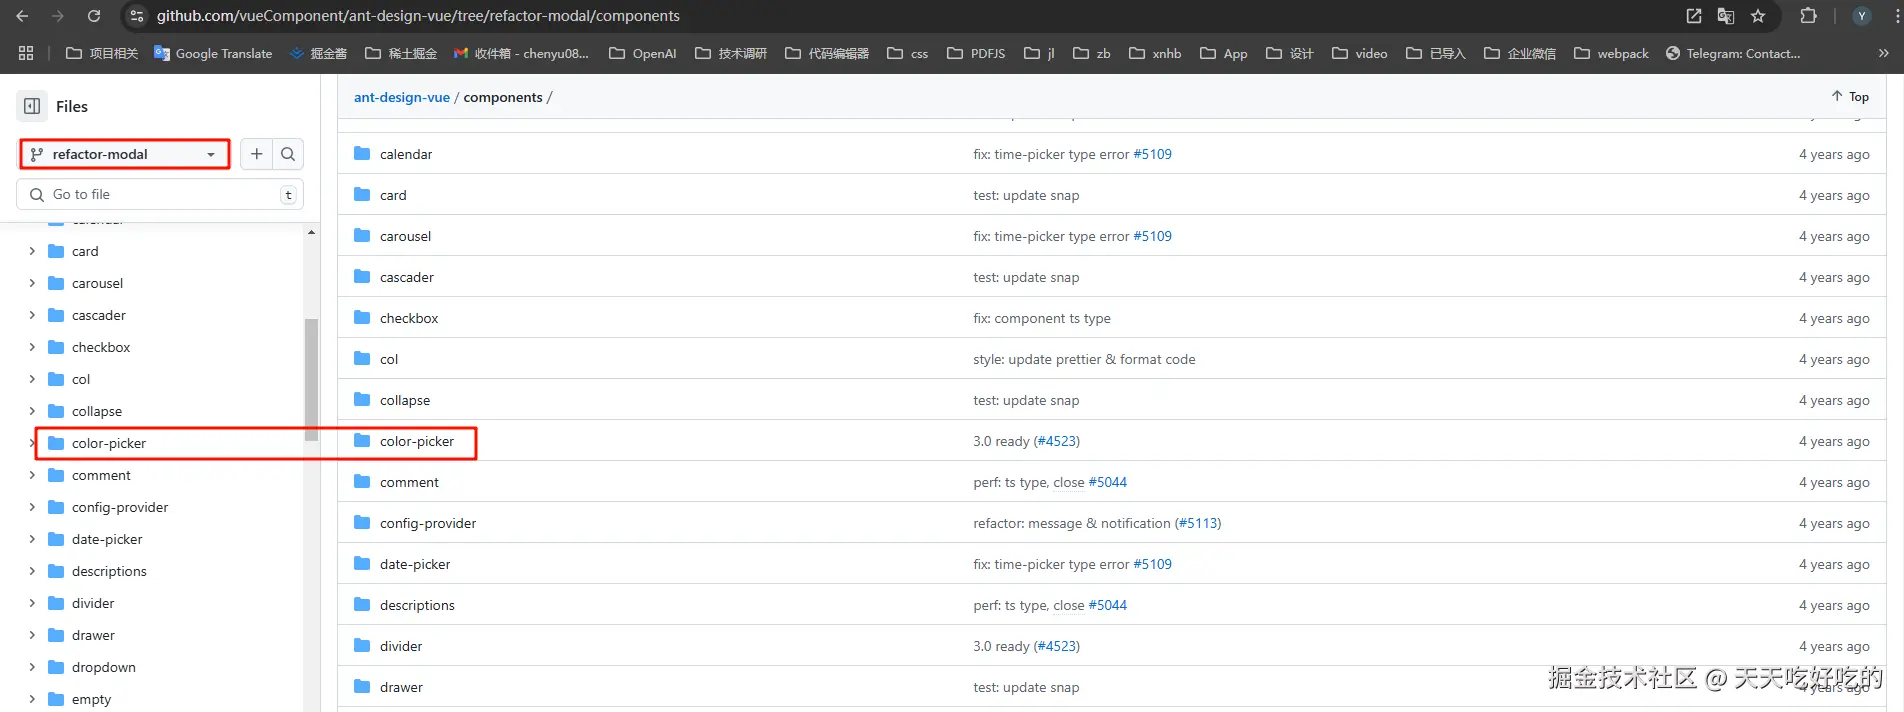Open the translate page icon
This screenshot has width=1904, height=712.
pyautogui.click(x=1726, y=16)
